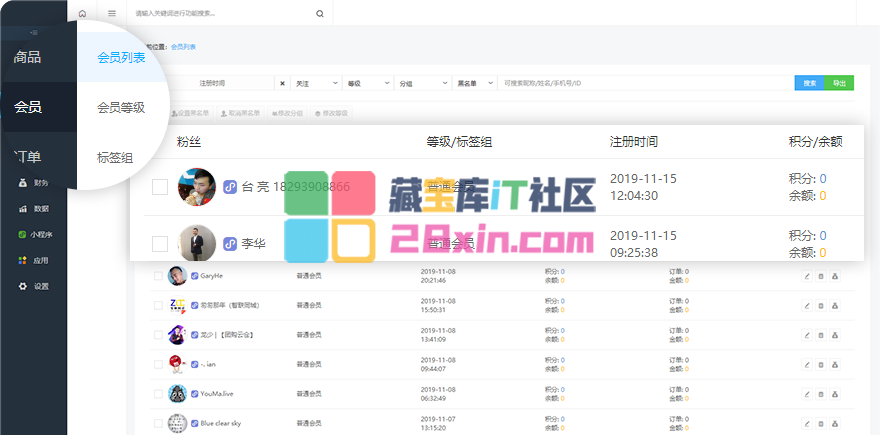Edit YouMa.live with the pencil icon
Viewport: 880px width, 435px height.
(807, 394)
